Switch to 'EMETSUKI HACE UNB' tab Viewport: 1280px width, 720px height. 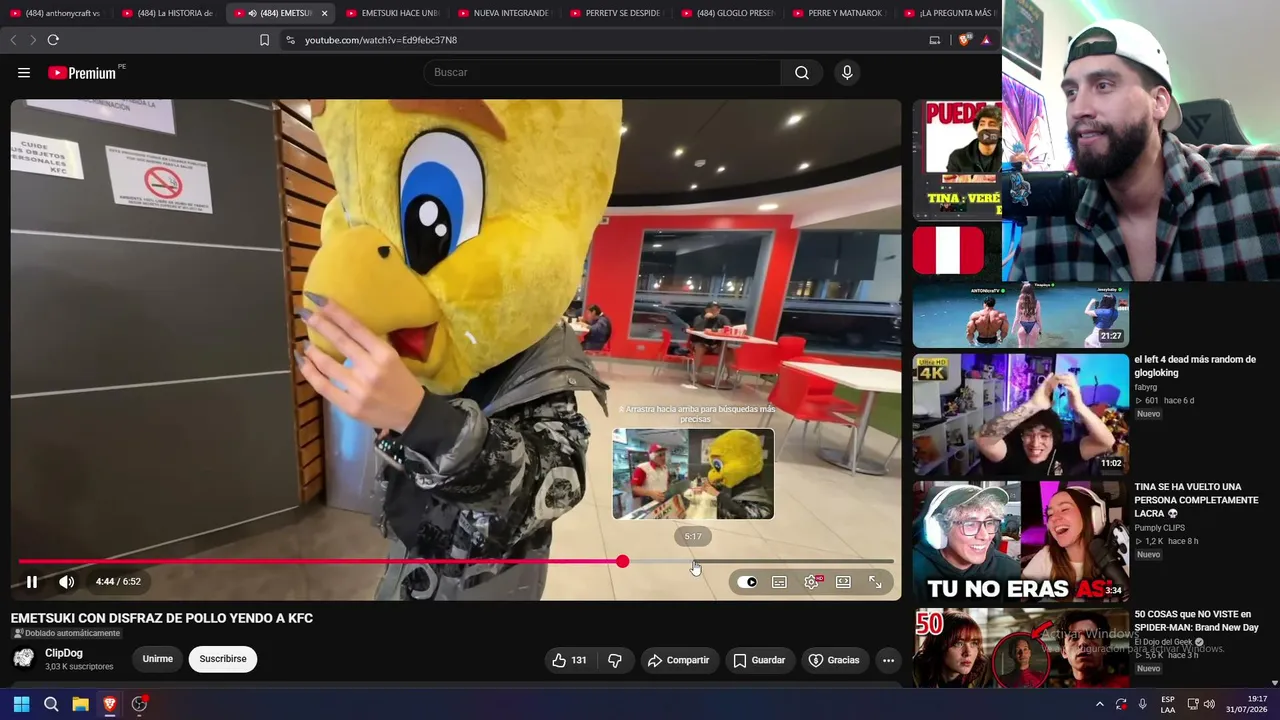[392, 13]
